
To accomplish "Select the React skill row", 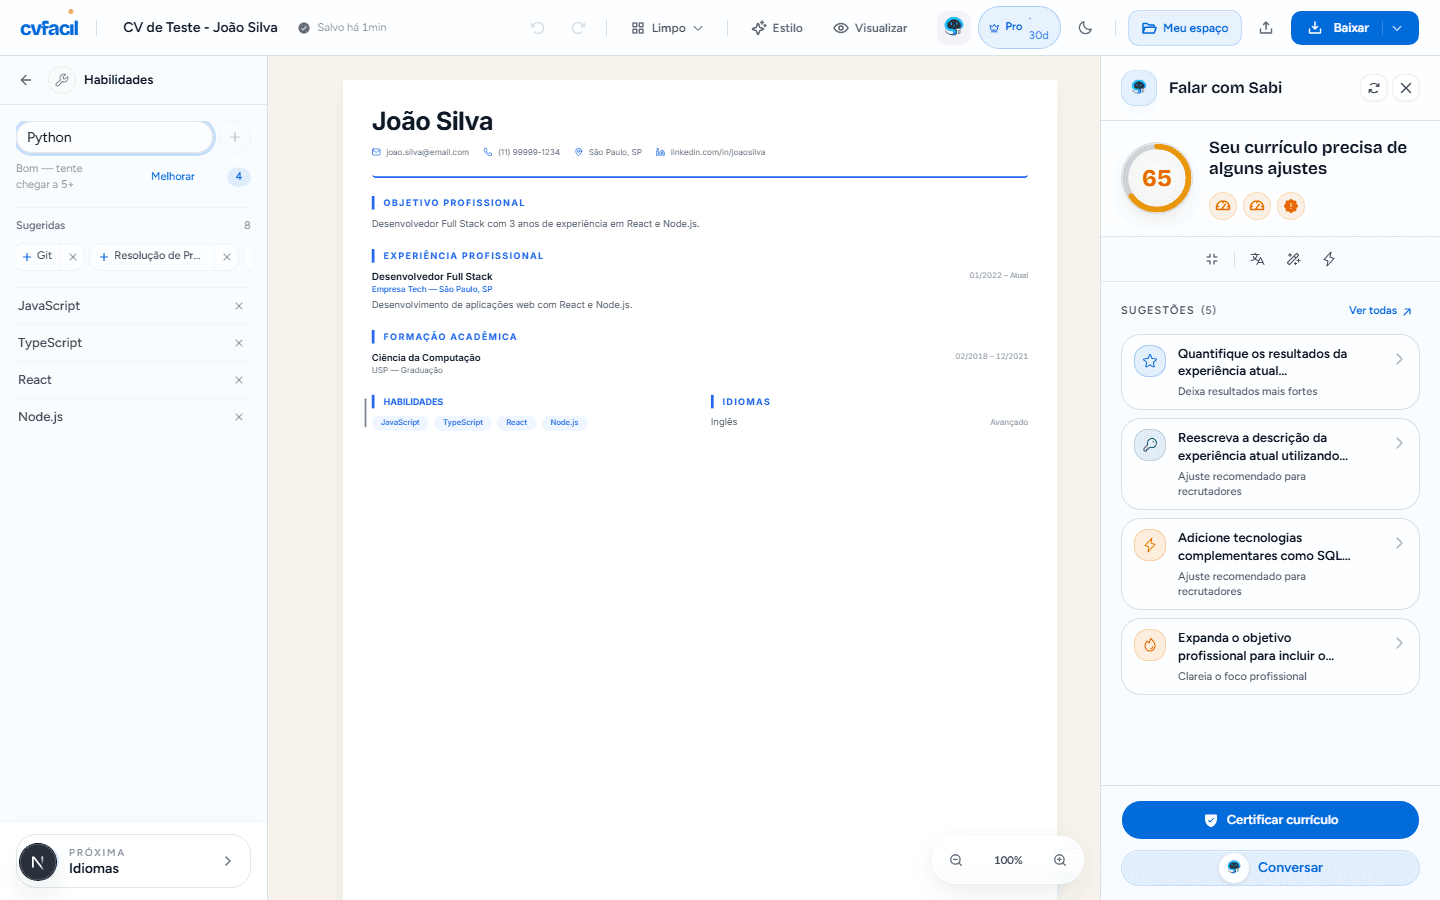I will 133,380.
